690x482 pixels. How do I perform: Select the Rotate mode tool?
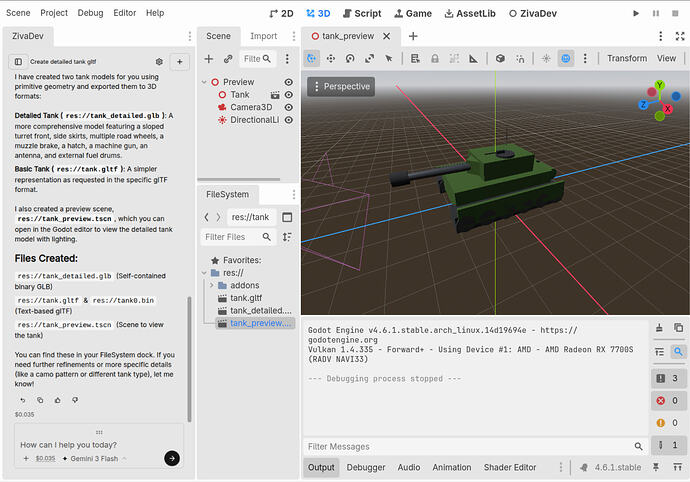pos(350,59)
